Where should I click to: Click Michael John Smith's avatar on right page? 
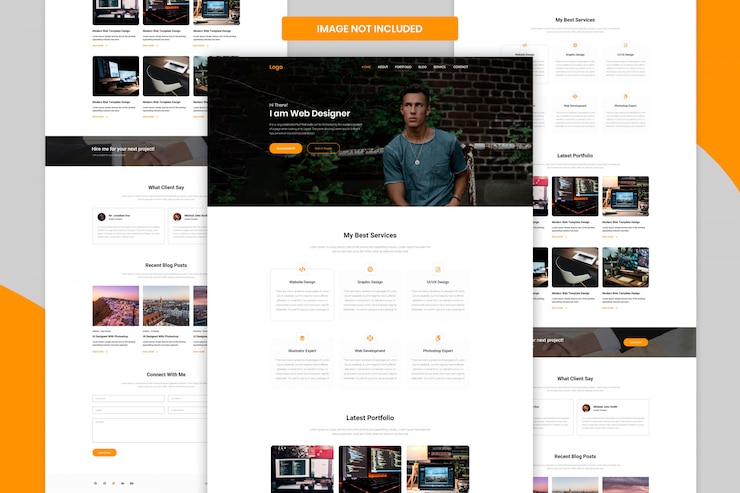586,408
